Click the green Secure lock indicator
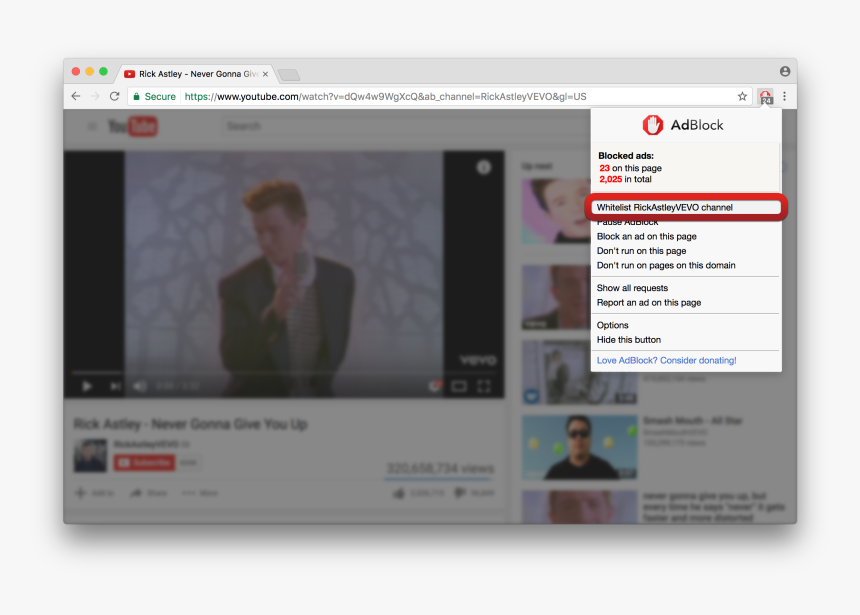 tap(155, 97)
